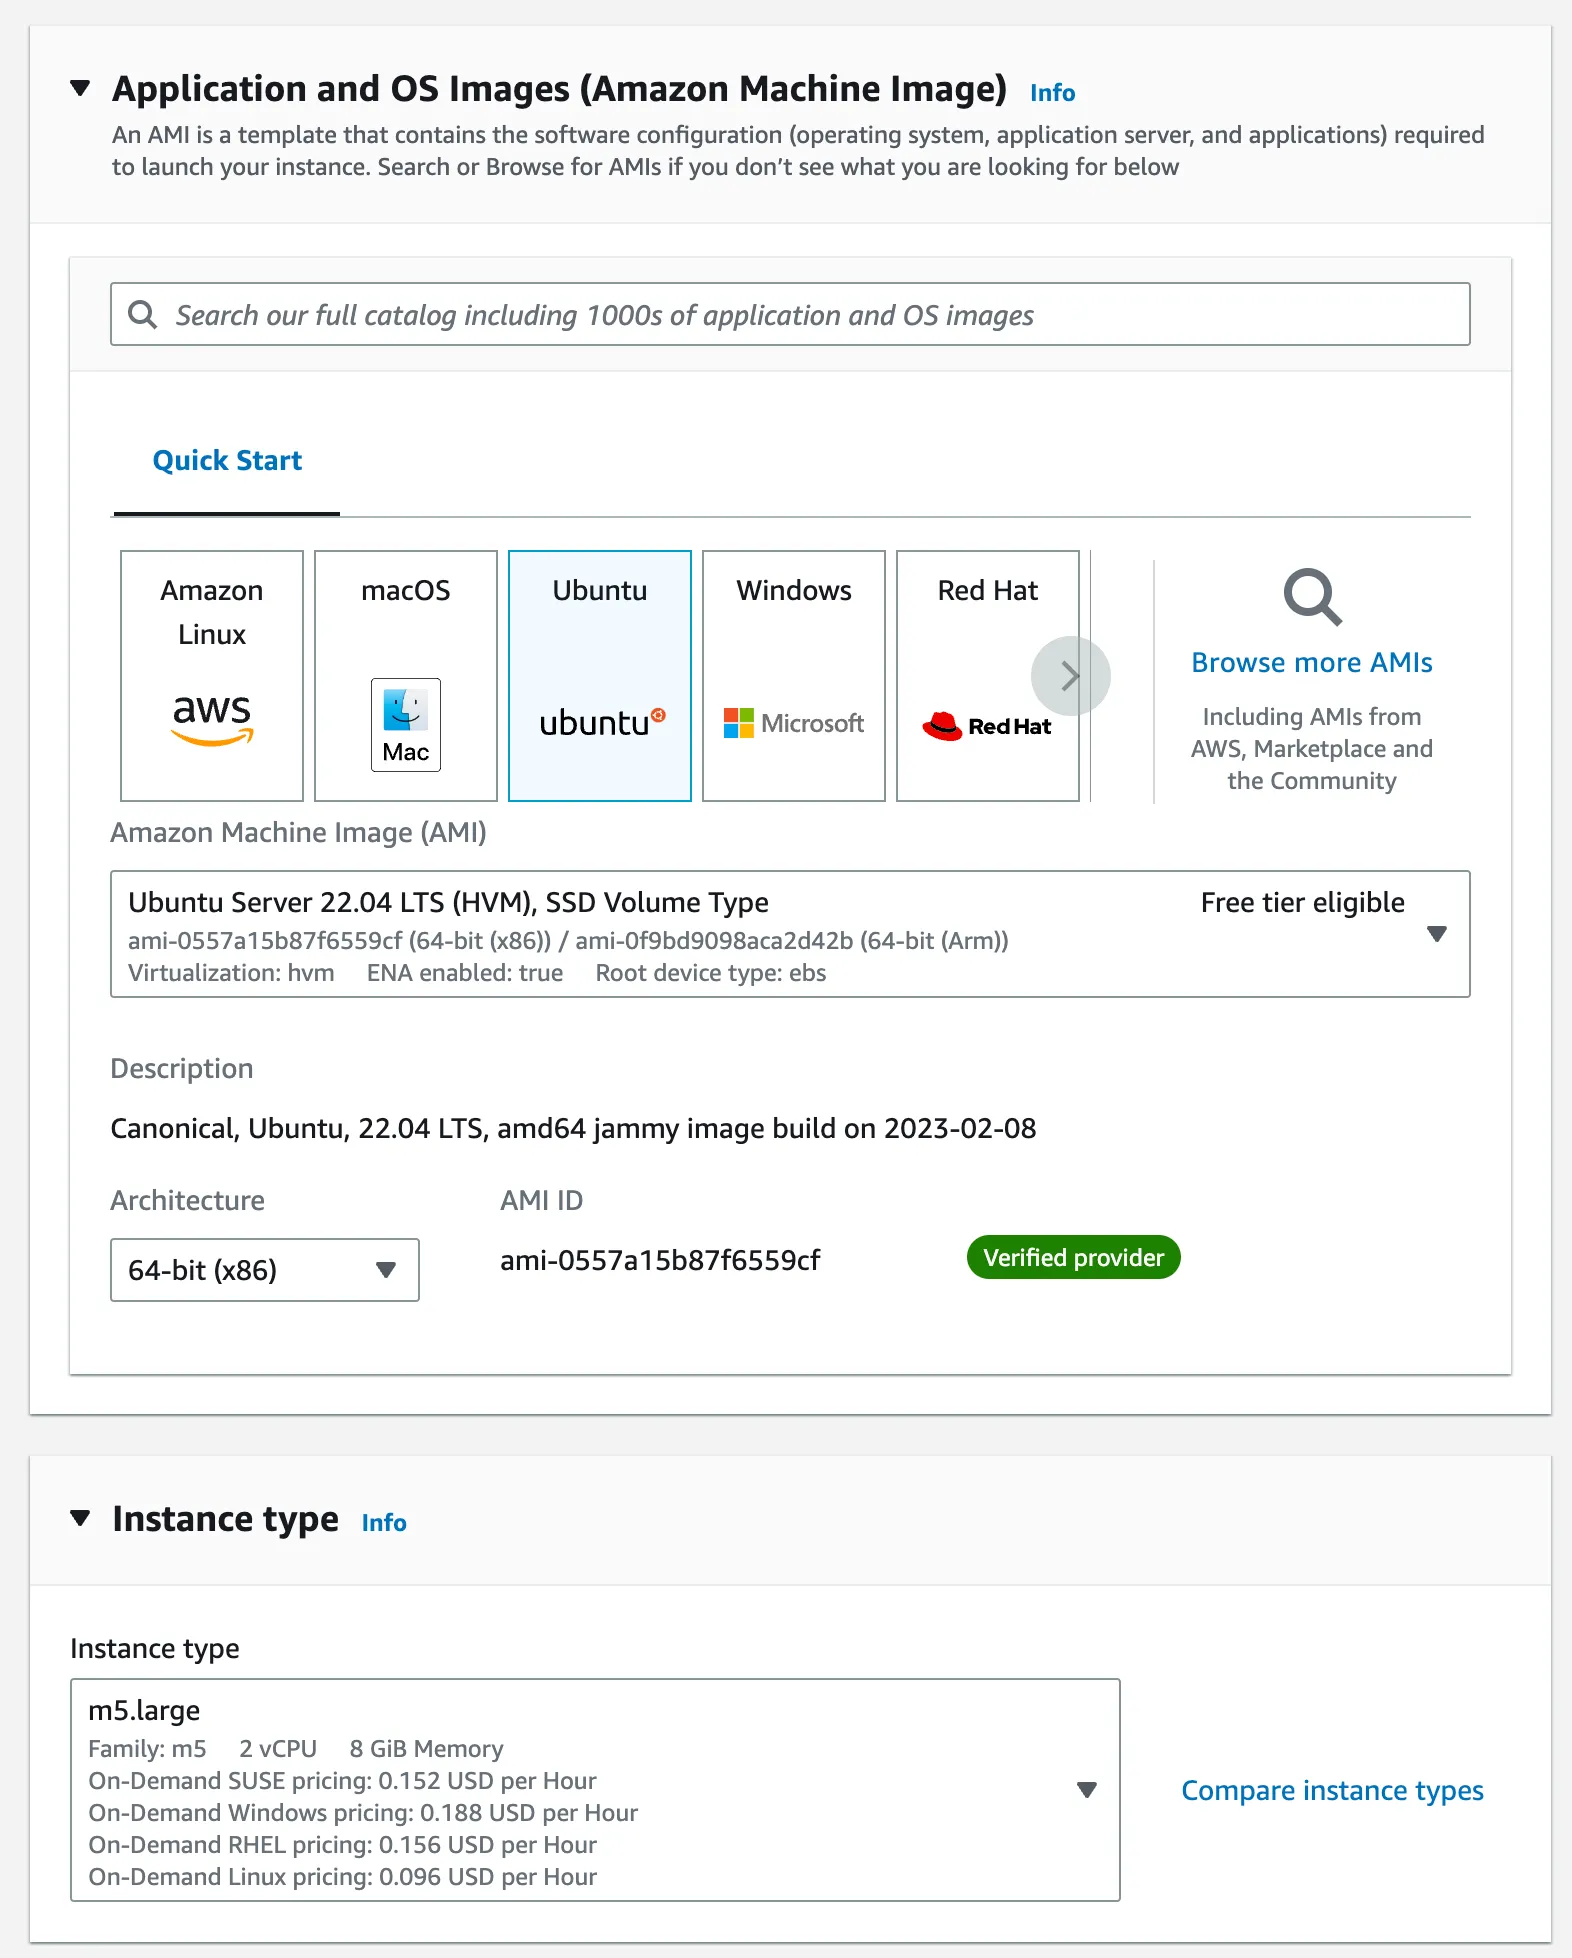Select the Windows Microsoft AMI card

click(x=794, y=676)
